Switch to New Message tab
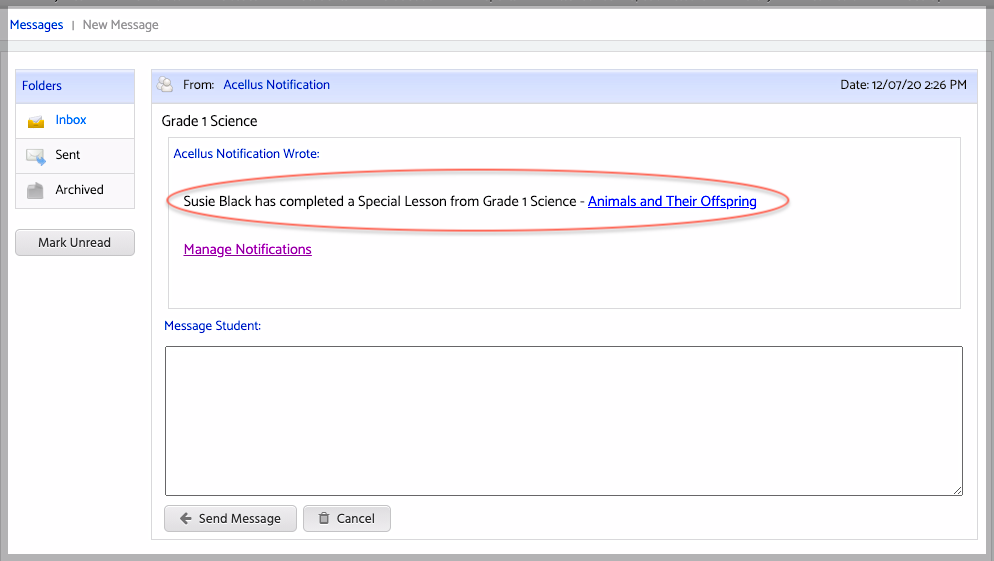This screenshot has height=561, width=994. pos(120,25)
